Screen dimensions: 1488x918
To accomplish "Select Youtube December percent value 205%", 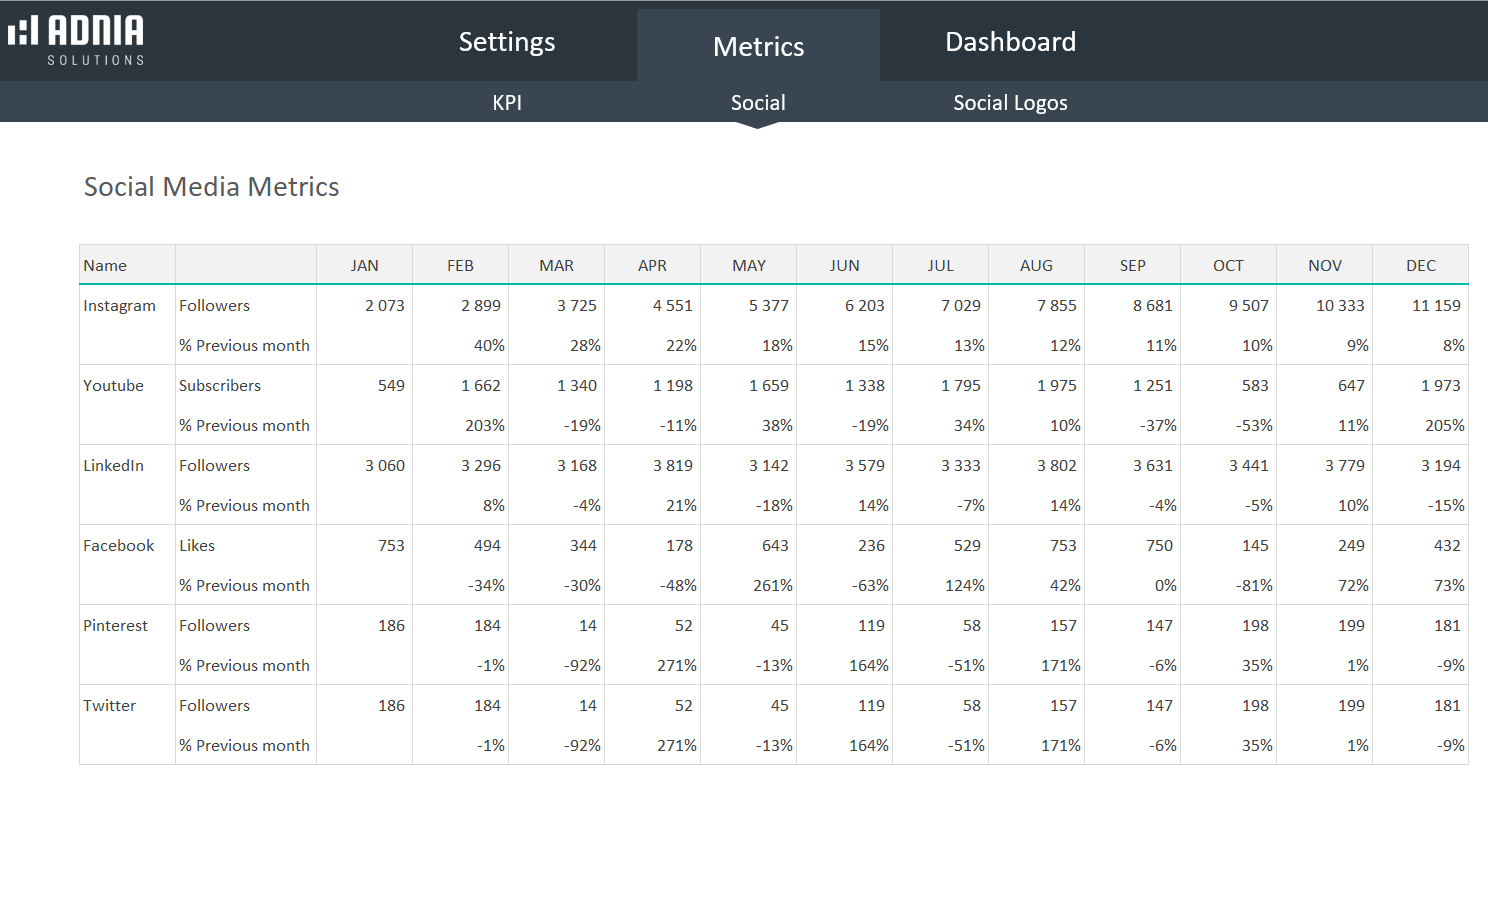I will coord(1444,426).
